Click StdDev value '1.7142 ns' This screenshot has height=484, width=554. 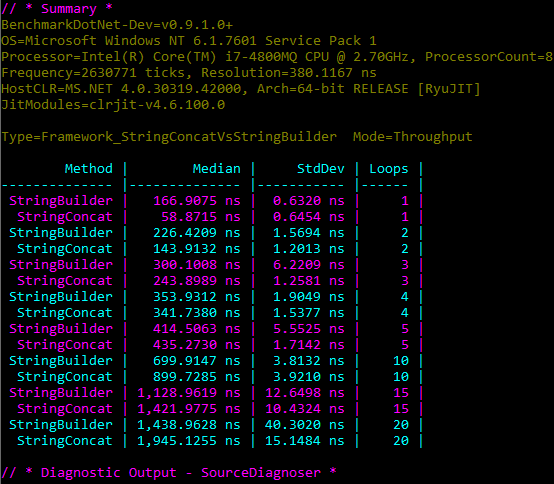(308, 345)
